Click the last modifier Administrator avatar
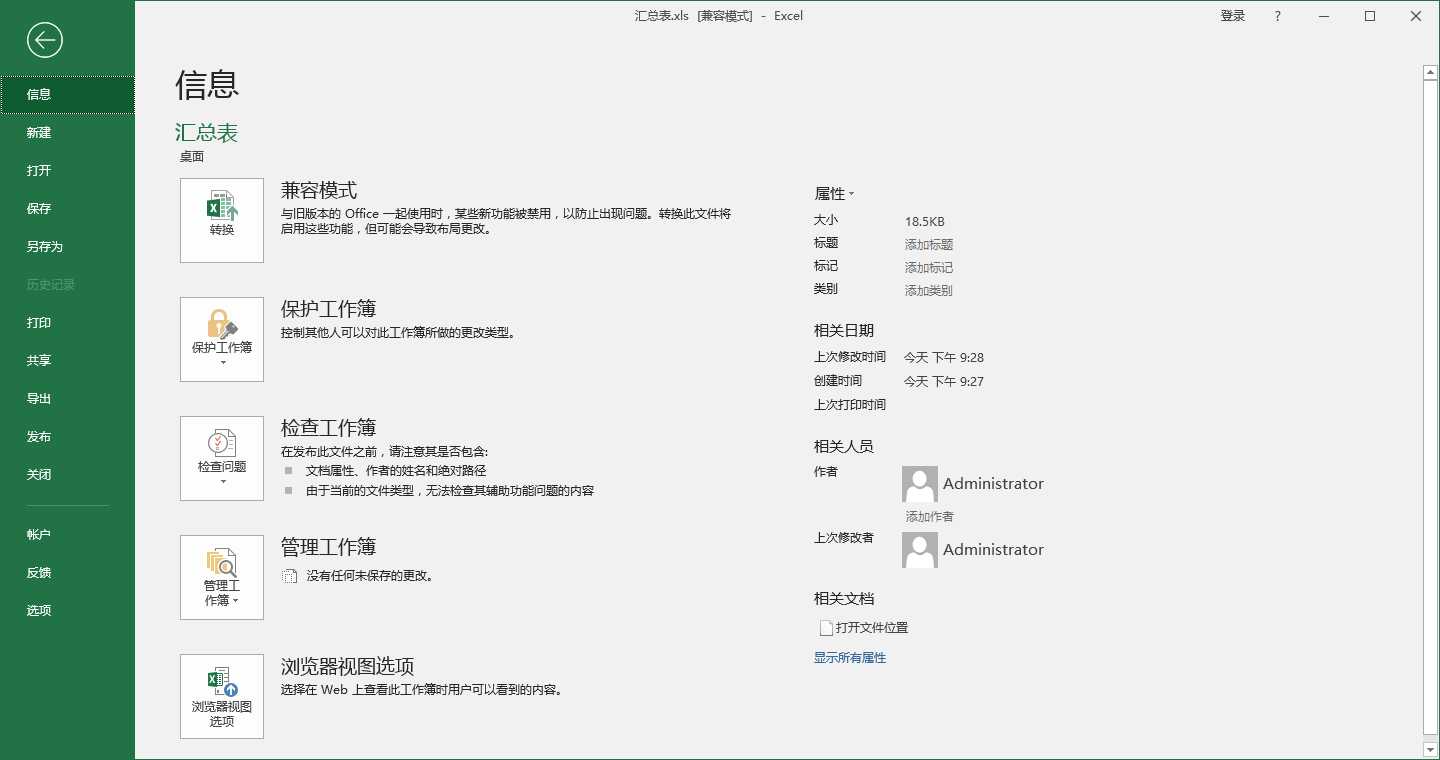 (x=920, y=550)
